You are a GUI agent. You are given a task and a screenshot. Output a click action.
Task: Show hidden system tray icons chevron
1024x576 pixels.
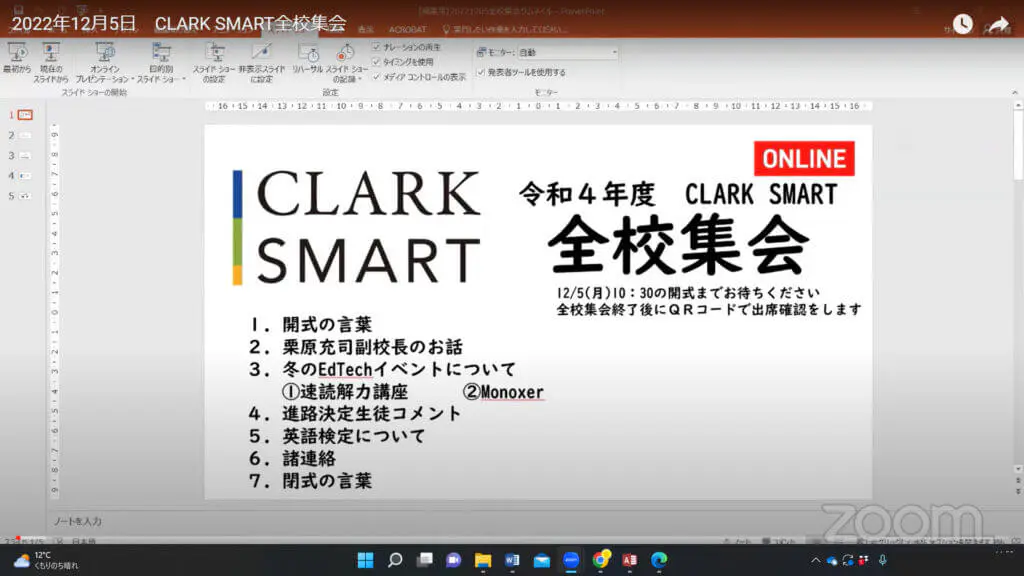815,560
